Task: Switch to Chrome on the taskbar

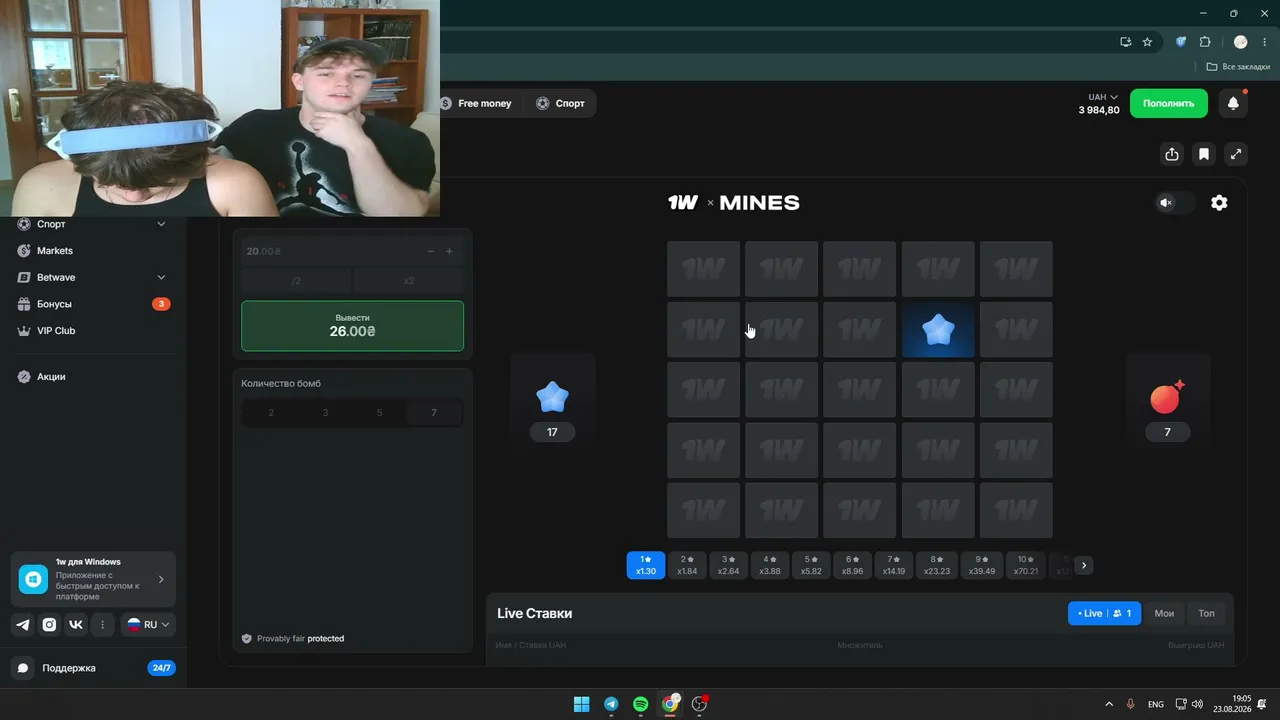Action: 670,704
